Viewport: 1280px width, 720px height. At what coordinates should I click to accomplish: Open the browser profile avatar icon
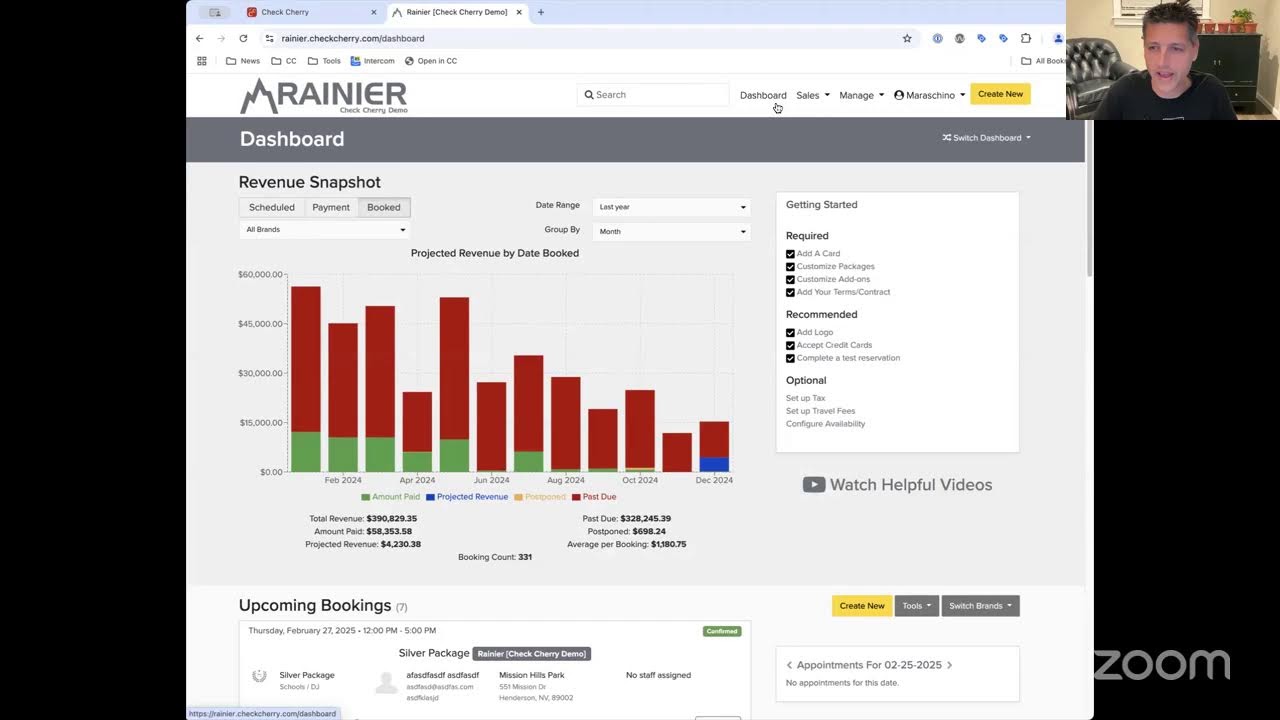pyautogui.click(x=1058, y=38)
